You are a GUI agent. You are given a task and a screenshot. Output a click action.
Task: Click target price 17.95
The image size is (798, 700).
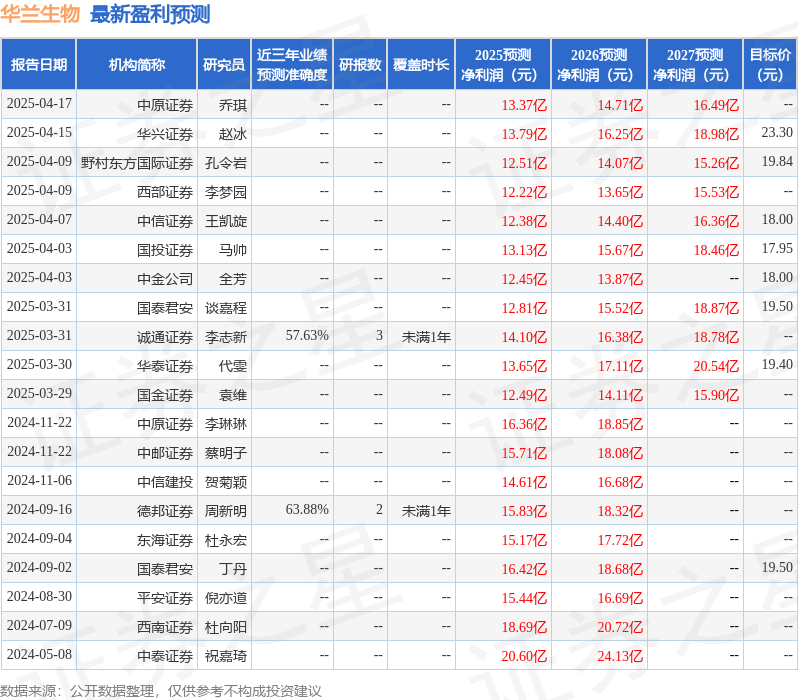[777, 248]
